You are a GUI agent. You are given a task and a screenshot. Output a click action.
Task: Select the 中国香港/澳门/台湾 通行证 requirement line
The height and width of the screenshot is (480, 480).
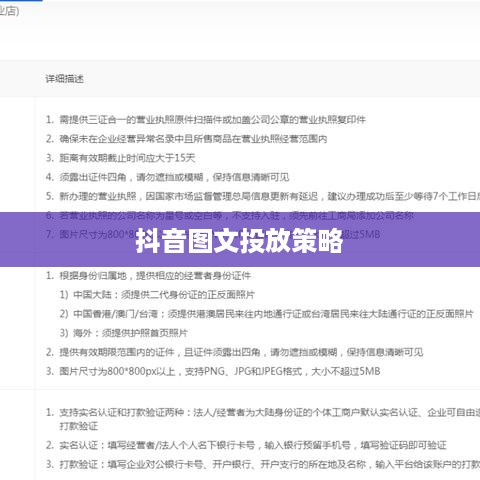point(266,314)
